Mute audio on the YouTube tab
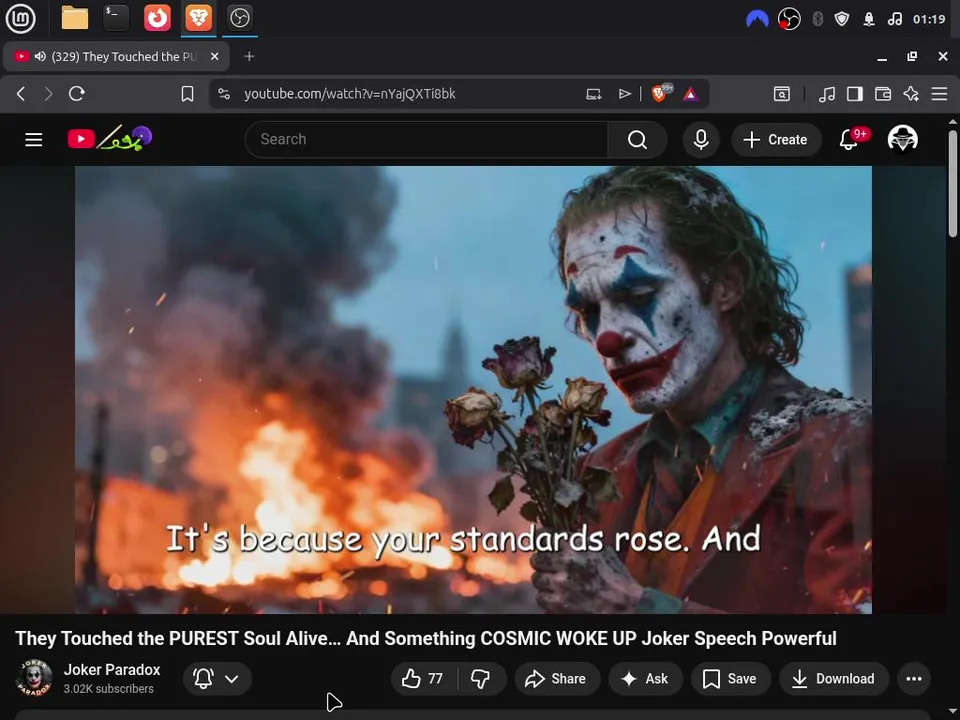Screen dimensions: 960x720 40,56
